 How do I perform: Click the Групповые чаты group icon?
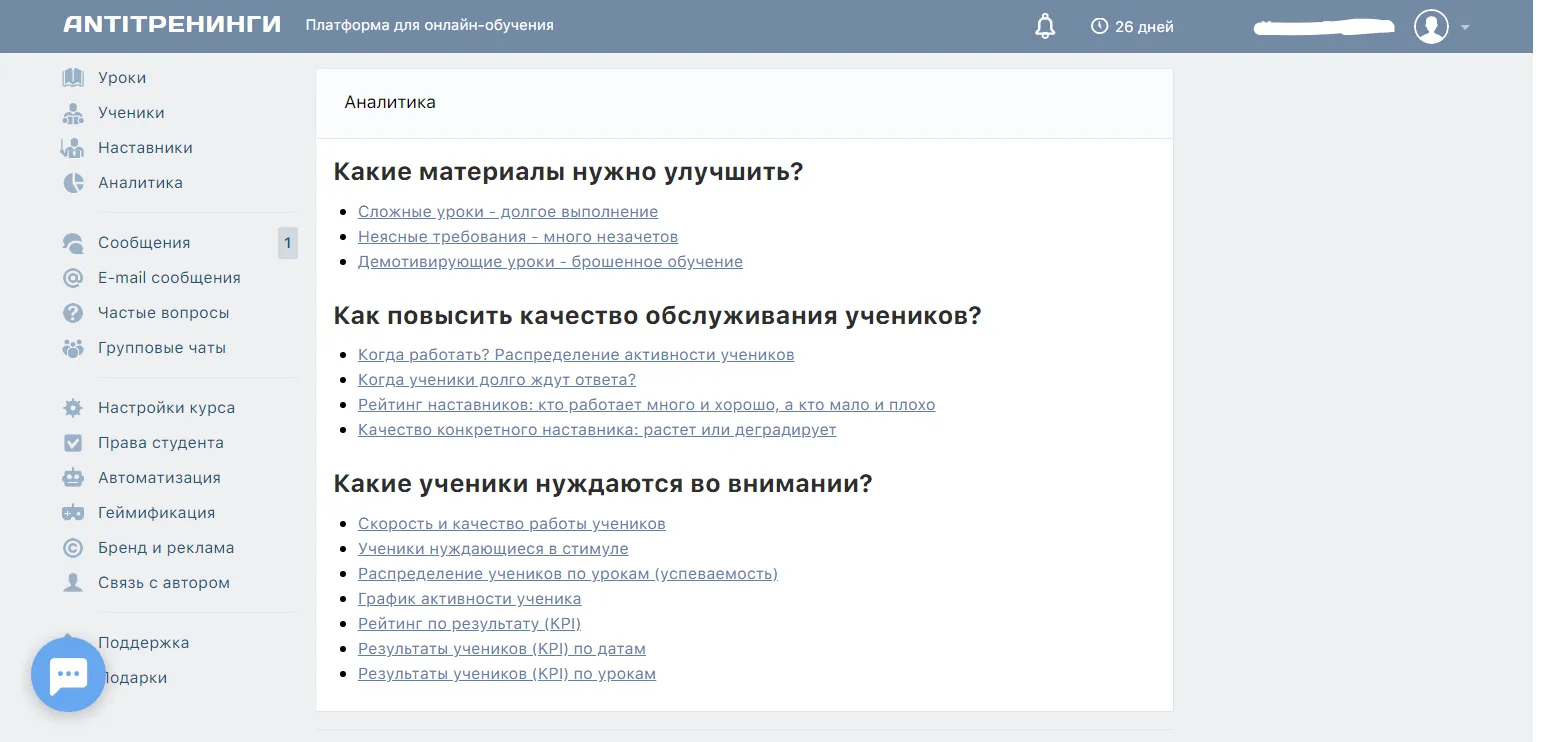[x=73, y=348]
